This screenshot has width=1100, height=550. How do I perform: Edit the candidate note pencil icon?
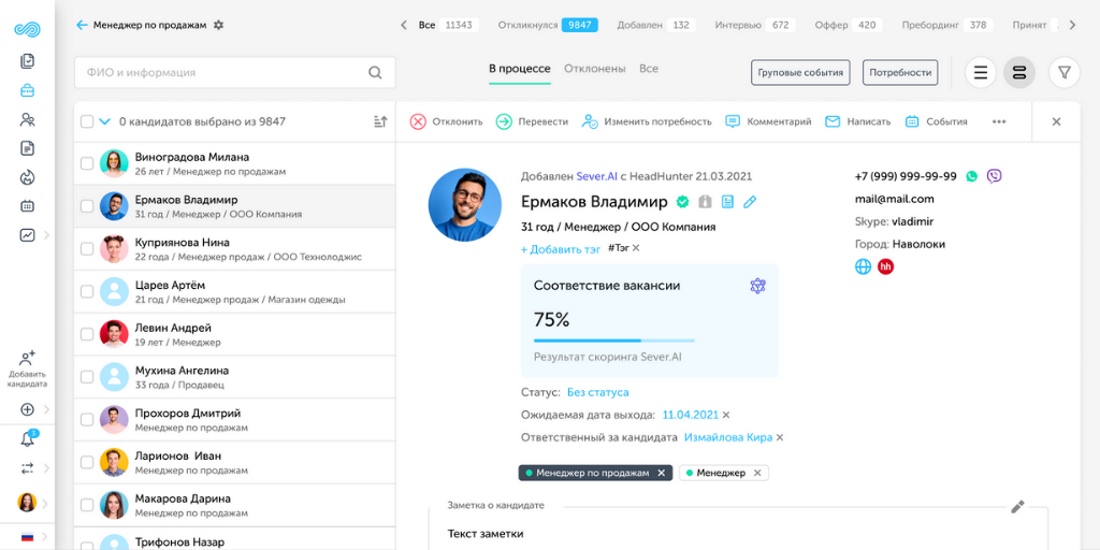[1018, 506]
